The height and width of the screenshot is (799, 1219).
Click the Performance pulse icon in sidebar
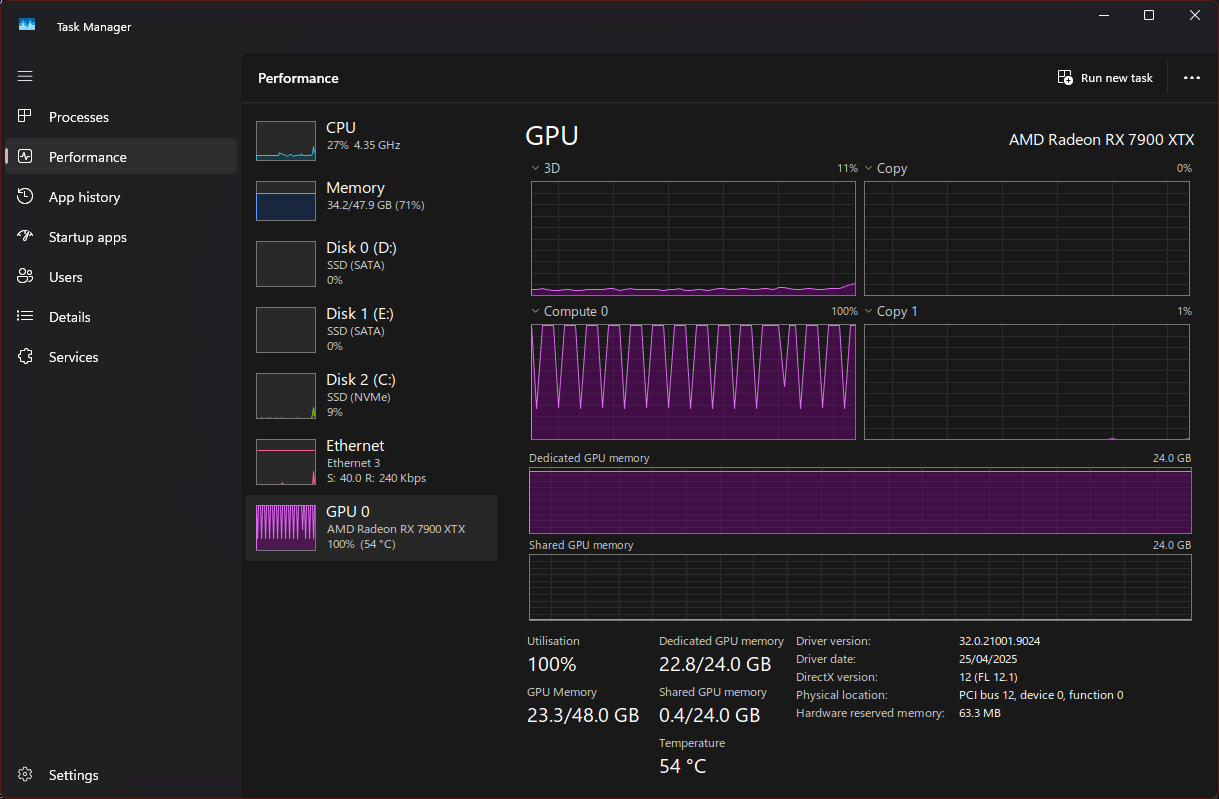[x=25, y=157]
